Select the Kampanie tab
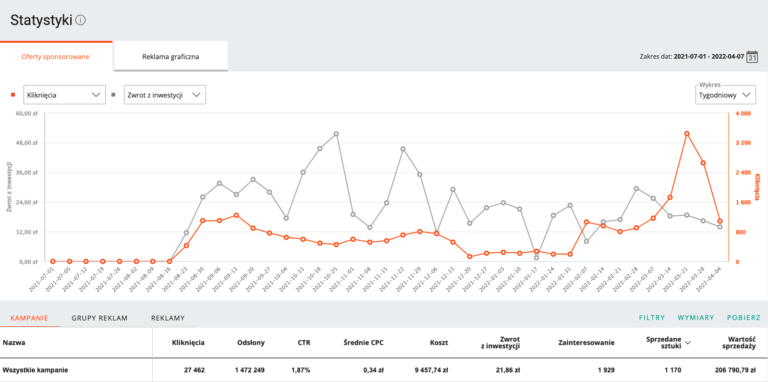The width and height of the screenshot is (768, 382). tap(29, 318)
